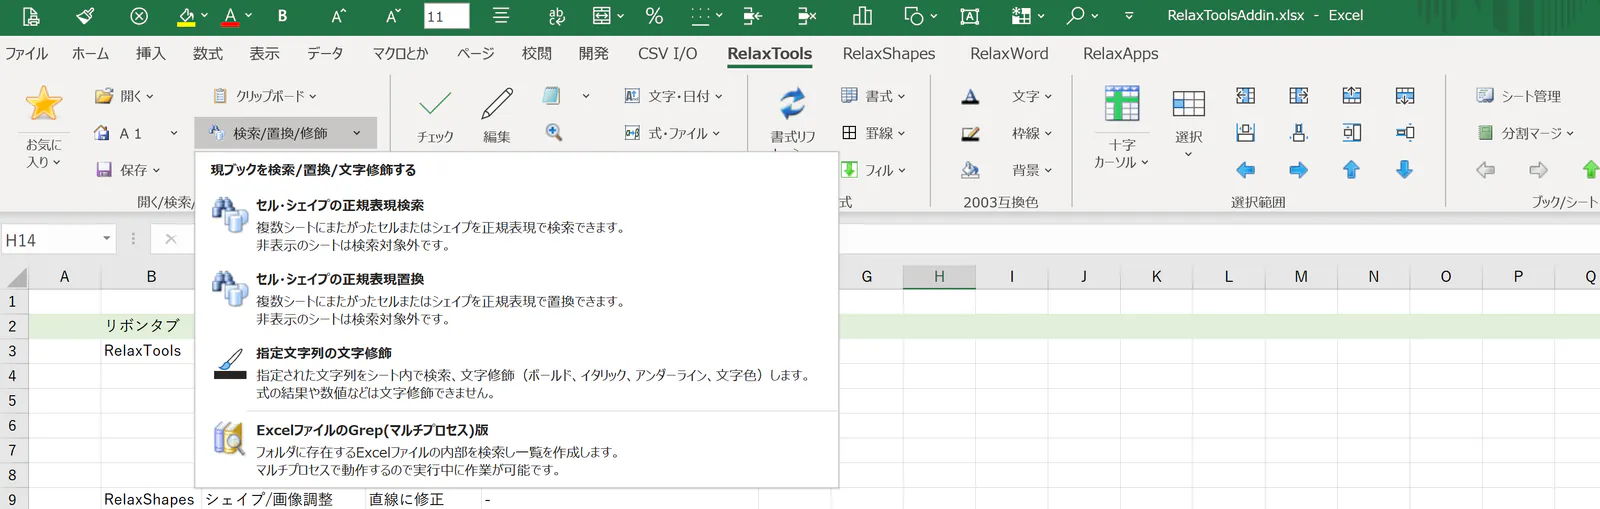Open the 罫線 borders dropdown

click(873, 133)
